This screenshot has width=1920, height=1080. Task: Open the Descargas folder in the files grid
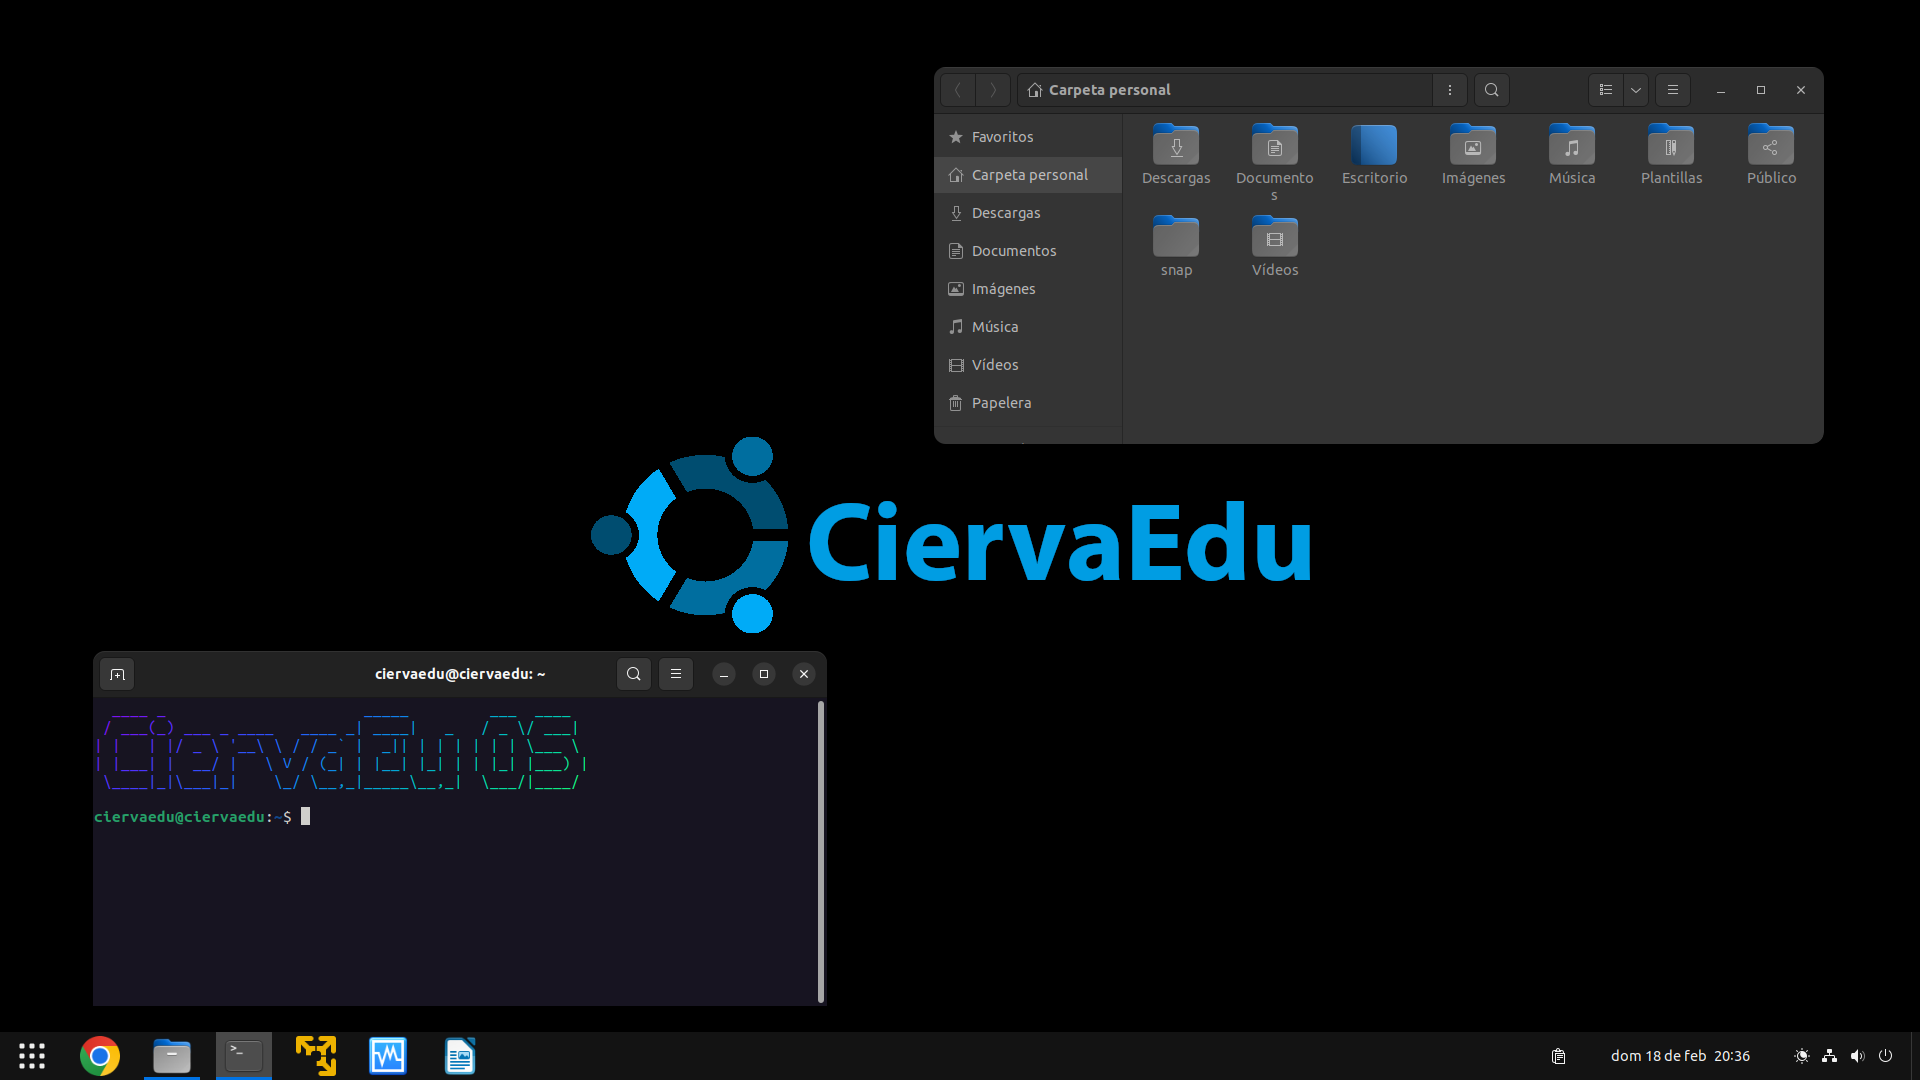tap(1176, 155)
